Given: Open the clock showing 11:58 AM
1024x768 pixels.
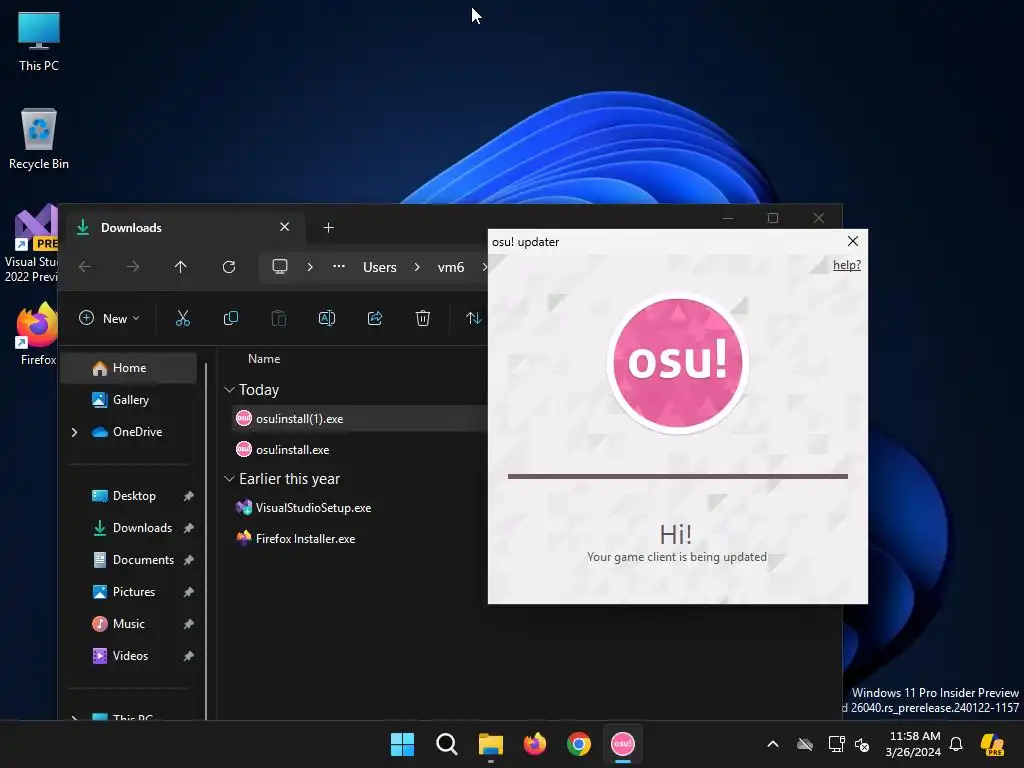Looking at the screenshot, I should 913,744.
